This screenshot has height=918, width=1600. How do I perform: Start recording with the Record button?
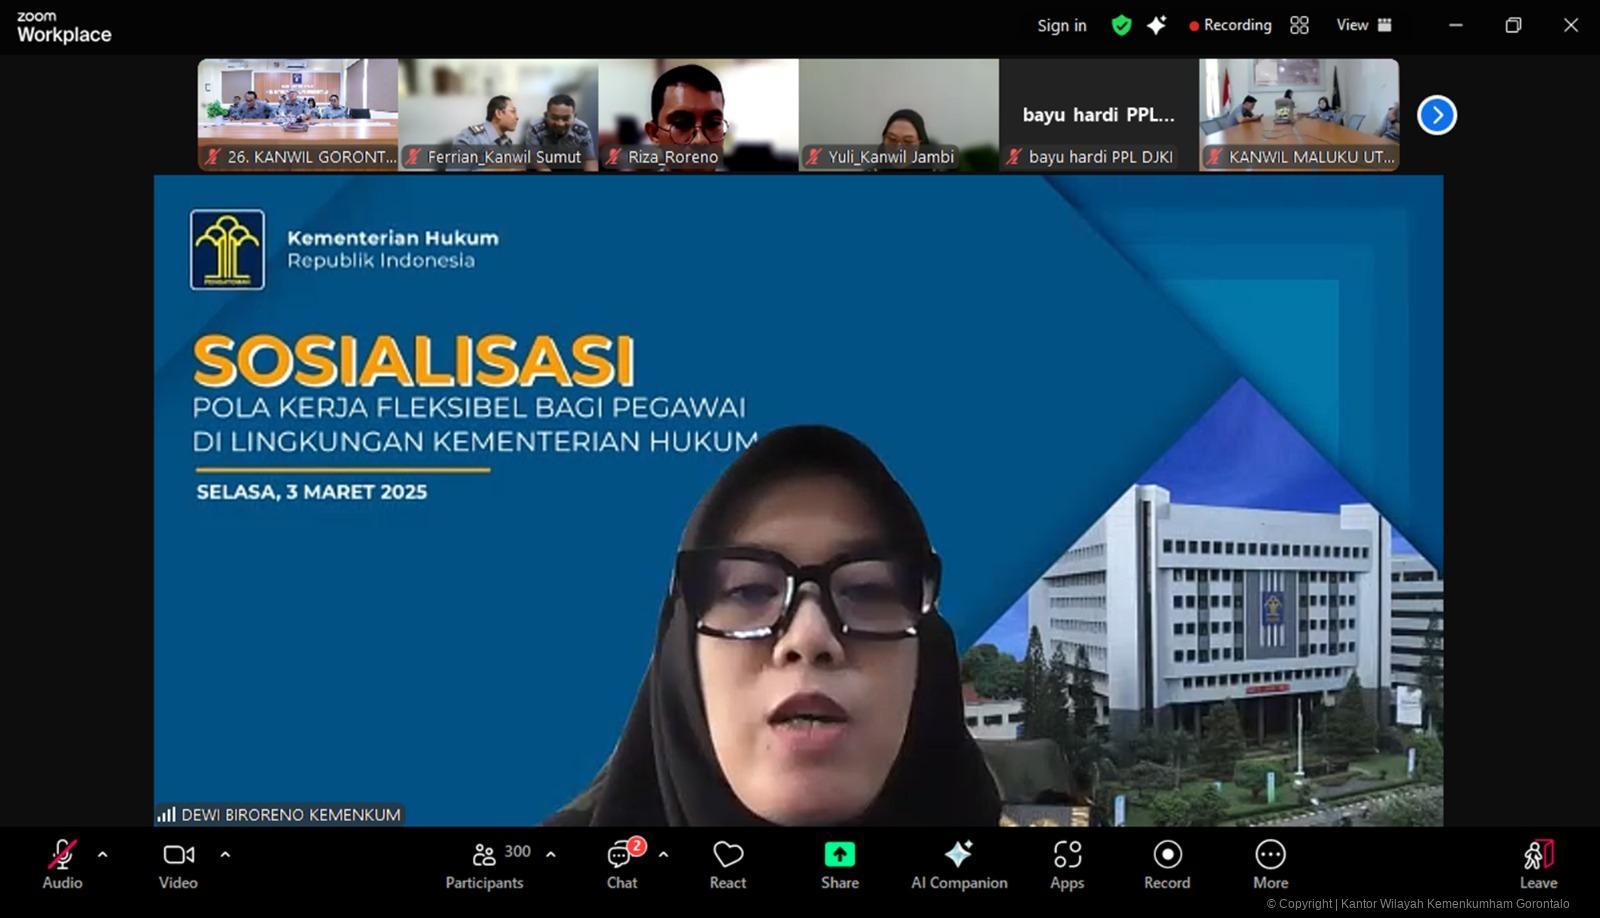pyautogui.click(x=1167, y=864)
